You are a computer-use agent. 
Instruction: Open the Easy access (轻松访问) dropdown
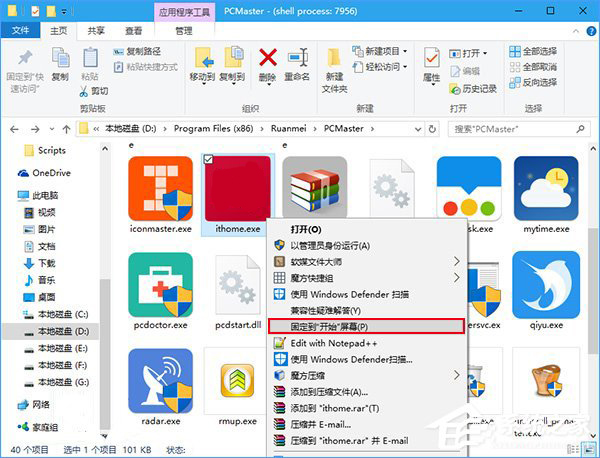(380, 67)
